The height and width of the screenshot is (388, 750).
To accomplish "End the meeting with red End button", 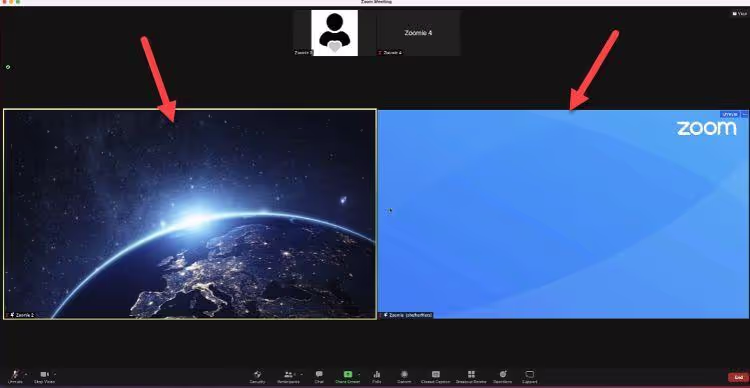I will (x=738, y=377).
